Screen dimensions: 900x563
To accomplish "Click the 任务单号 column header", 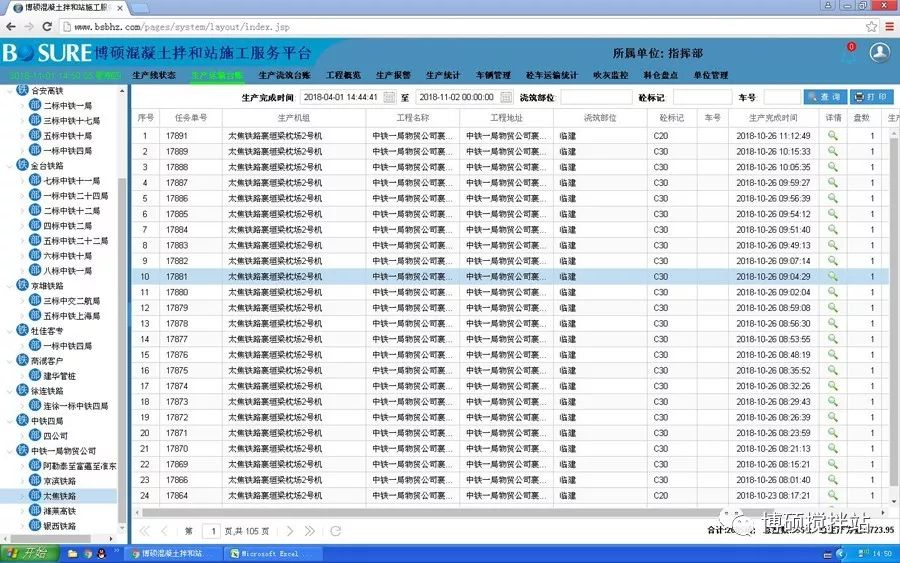I will pos(191,118).
